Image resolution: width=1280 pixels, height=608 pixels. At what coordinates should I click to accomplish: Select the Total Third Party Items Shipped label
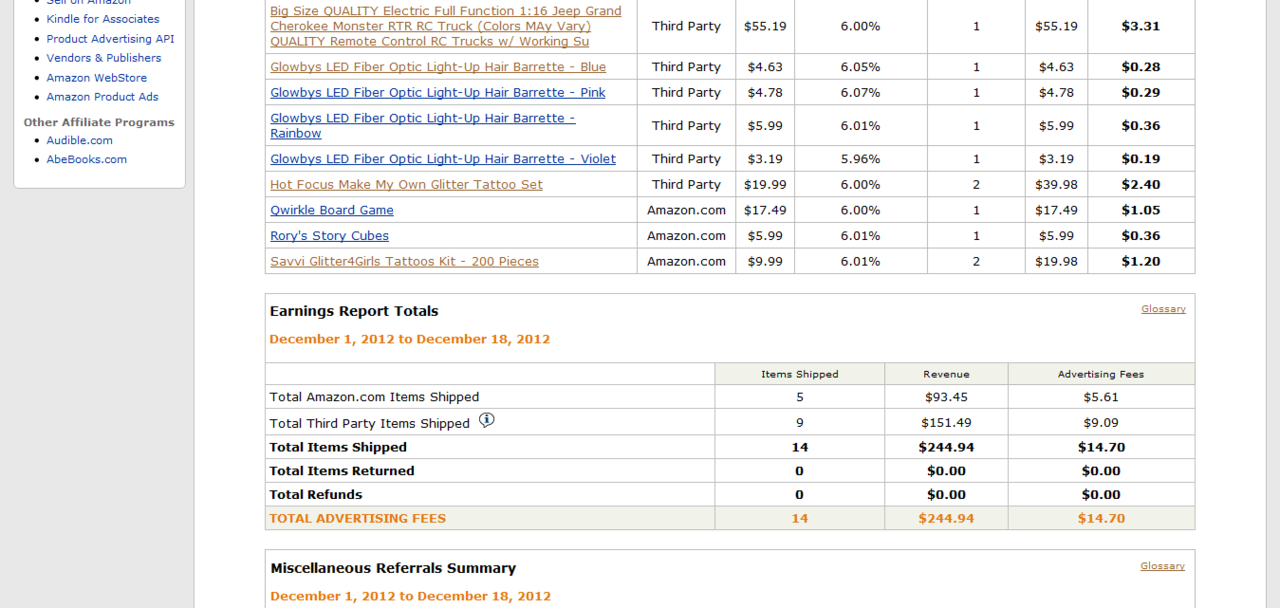pyautogui.click(x=370, y=424)
